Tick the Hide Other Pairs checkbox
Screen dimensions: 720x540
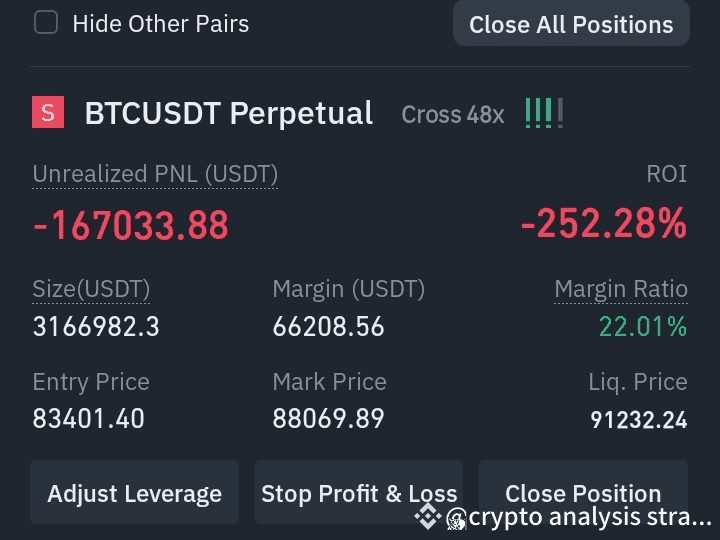46,22
